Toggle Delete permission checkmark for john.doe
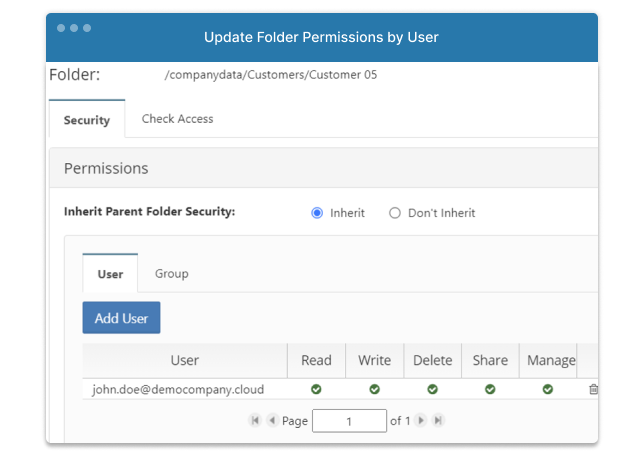Screen dimensions: 644x456 click(432, 389)
